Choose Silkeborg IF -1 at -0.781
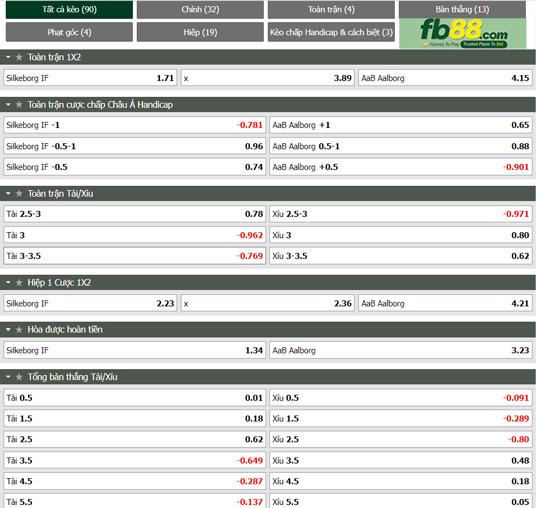 pyautogui.click(x=135, y=125)
